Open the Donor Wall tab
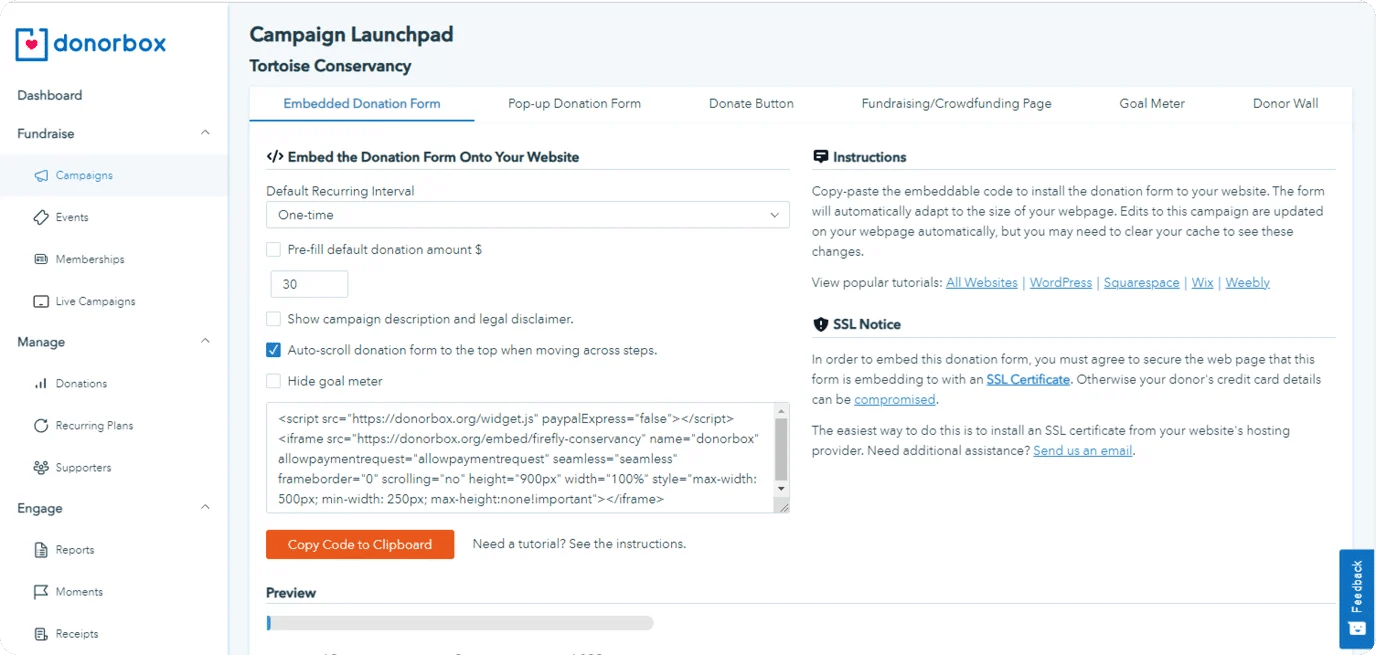The height and width of the screenshot is (655, 1376). tap(1285, 103)
